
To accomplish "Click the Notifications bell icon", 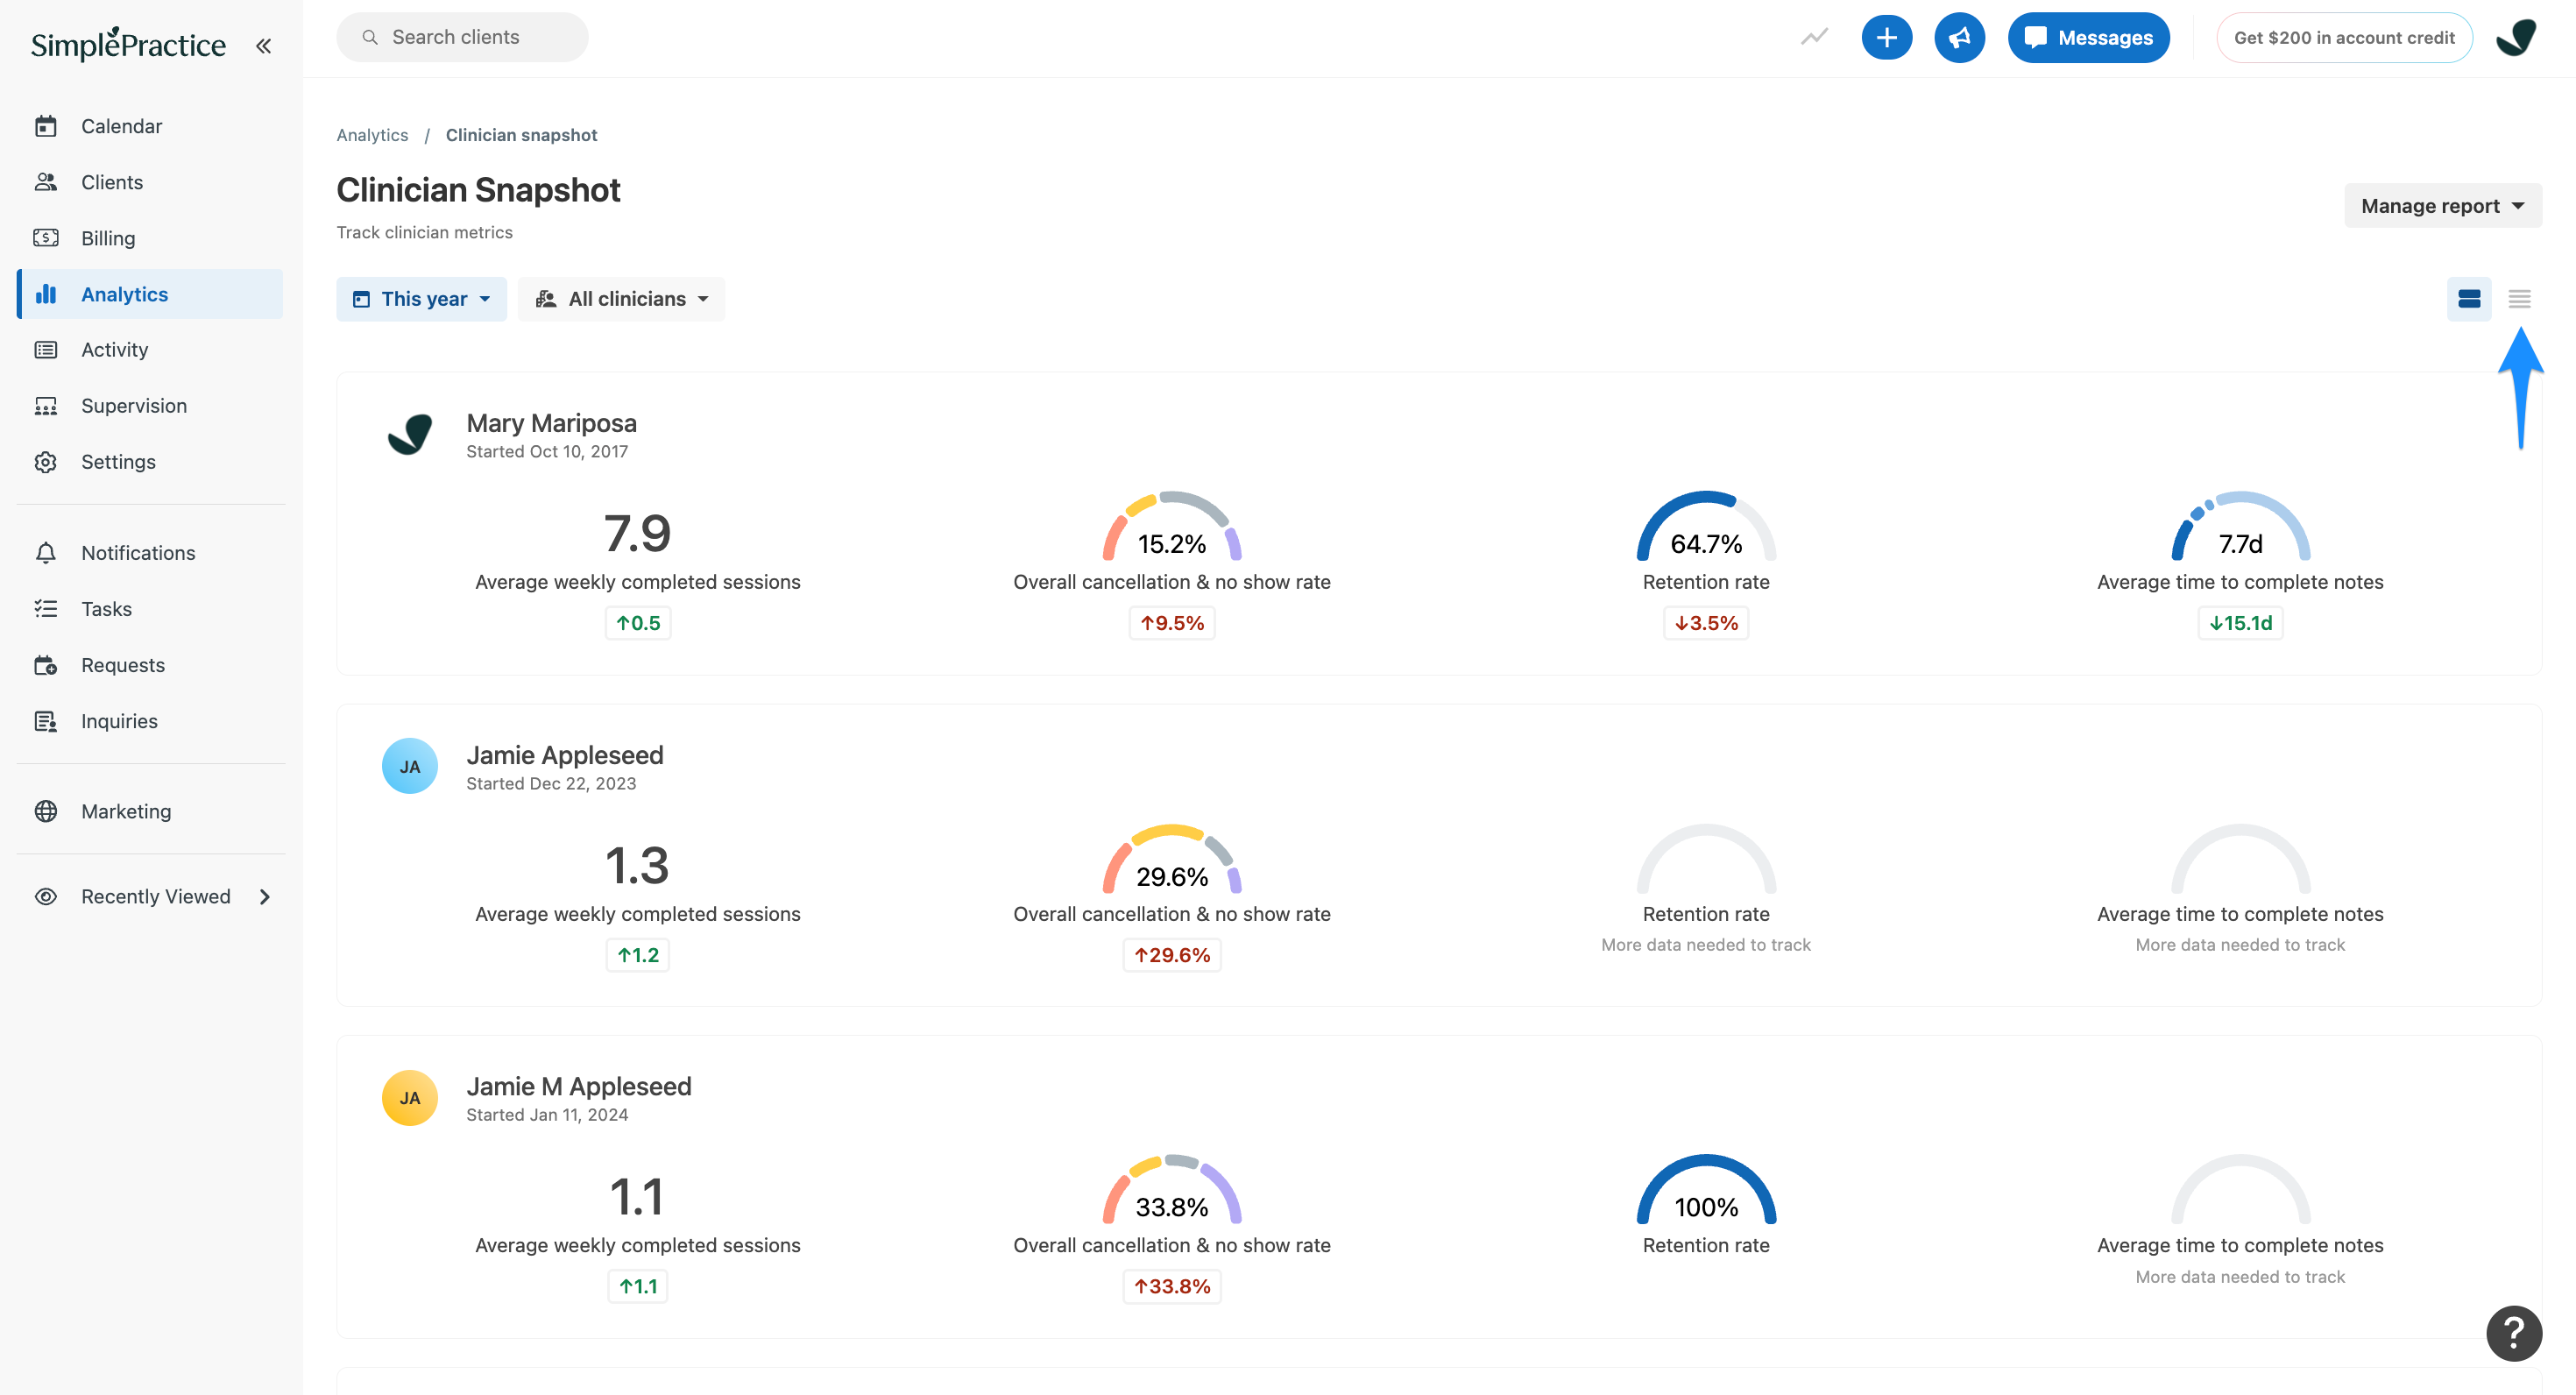I will (46, 553).
